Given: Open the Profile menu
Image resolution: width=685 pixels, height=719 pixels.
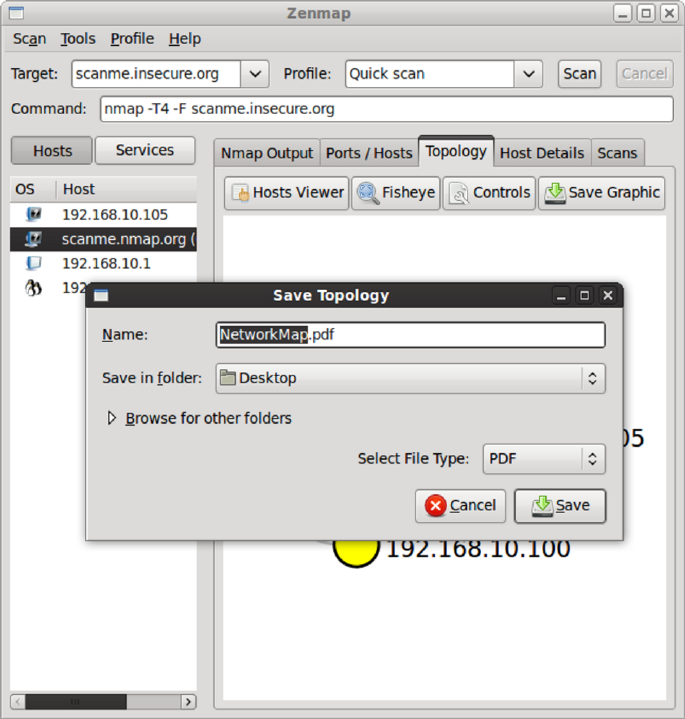Looking at the screenshot, I should click(x=132, y=39).
